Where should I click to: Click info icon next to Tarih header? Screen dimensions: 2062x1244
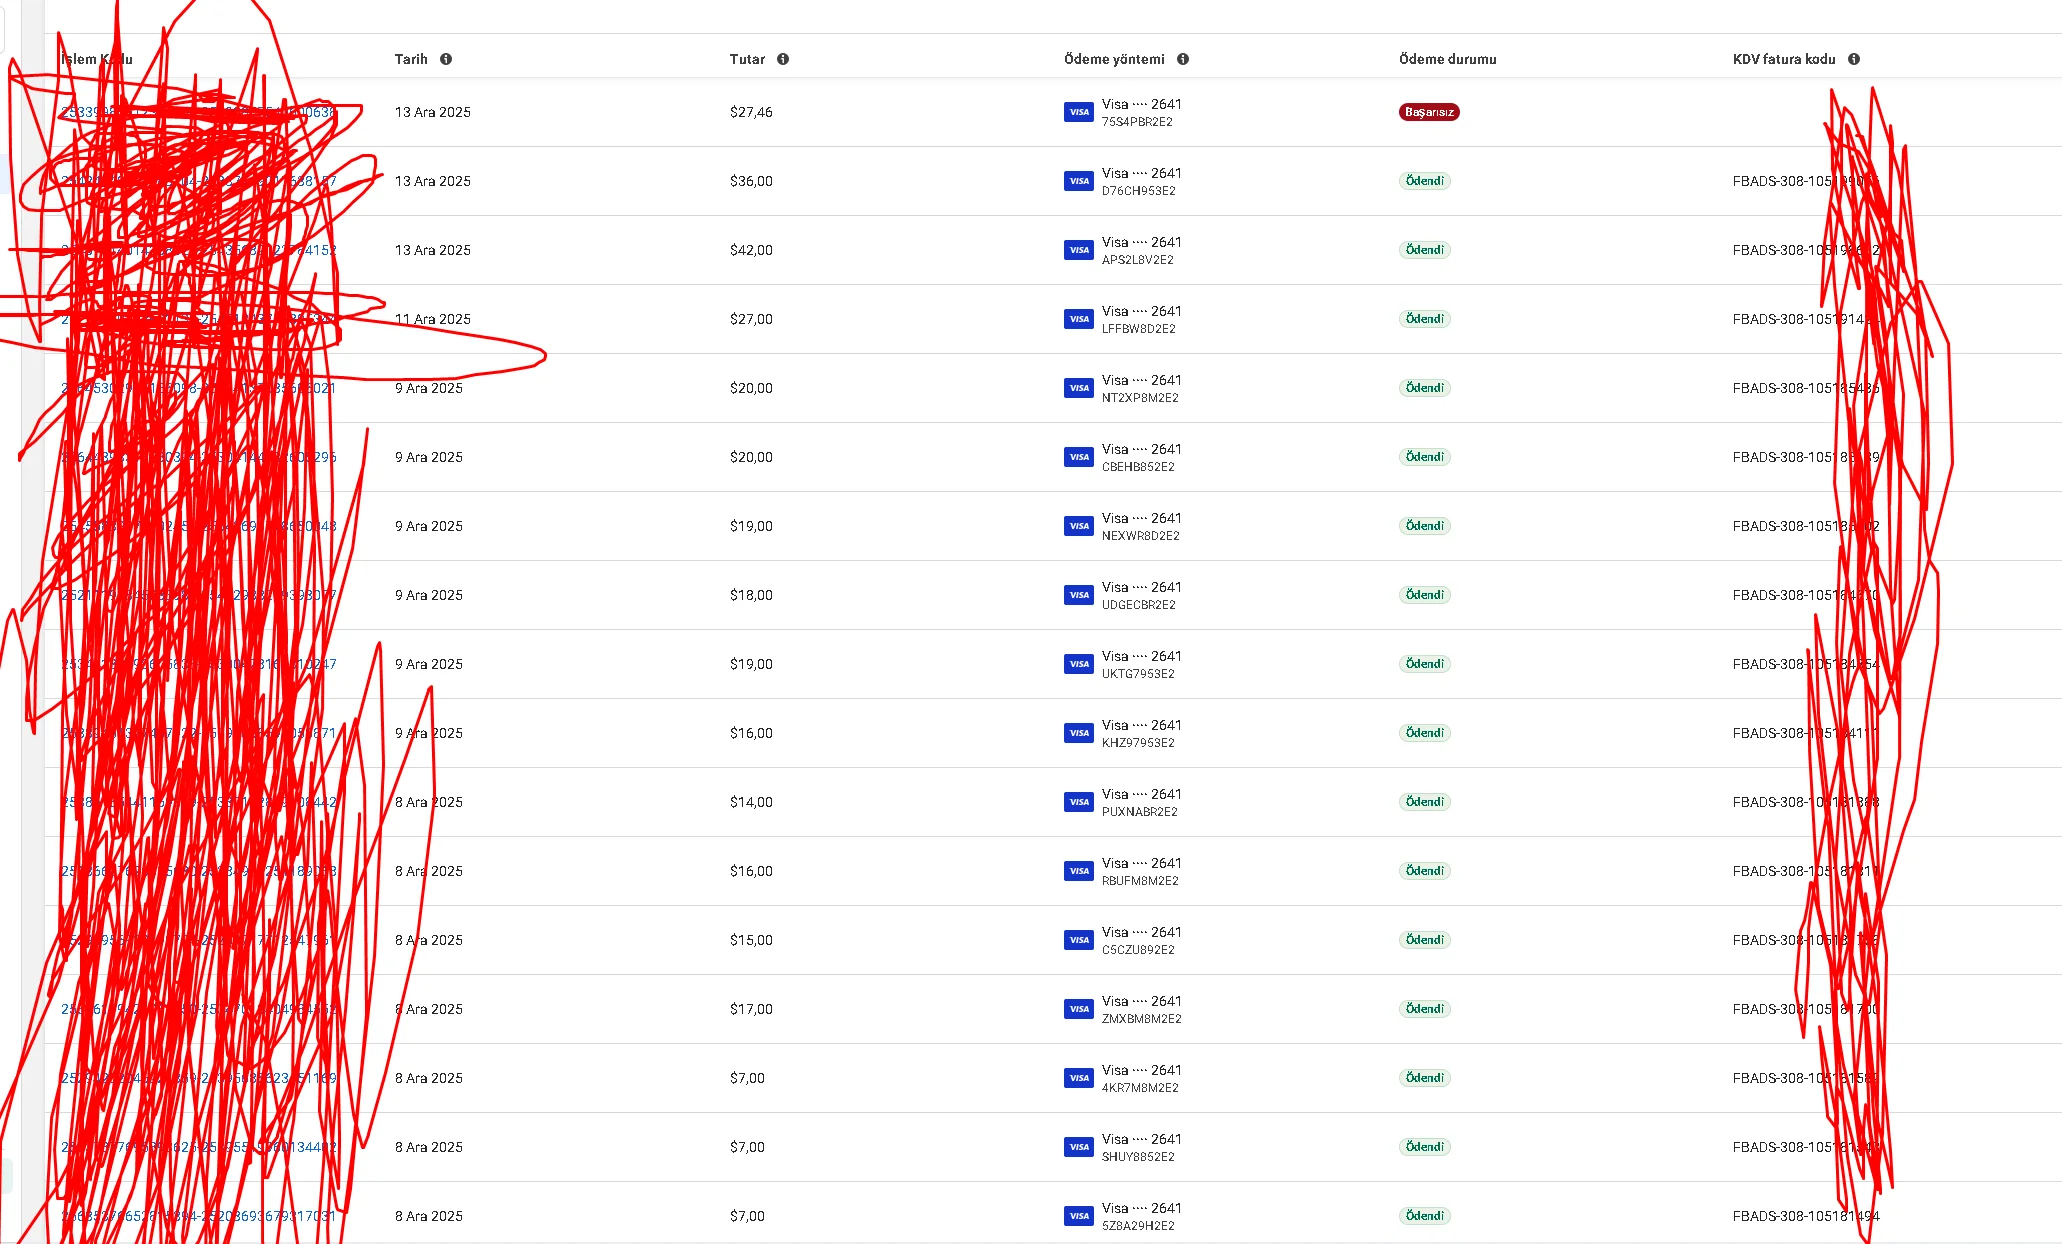click(x=446, y=59)
